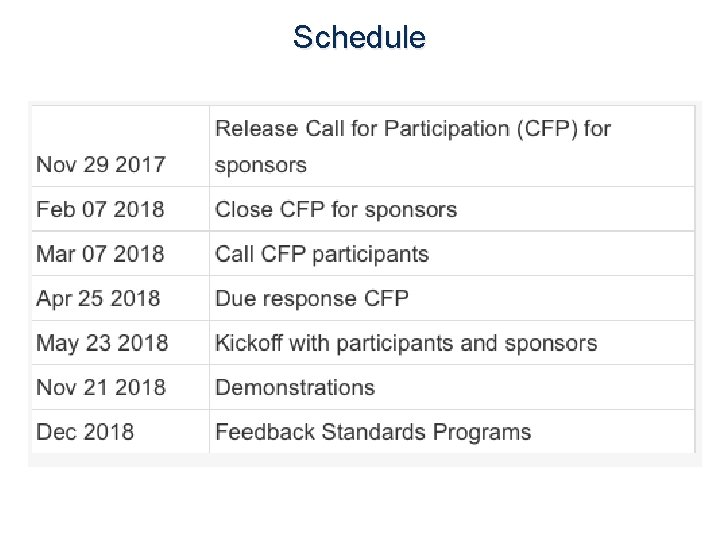Select the Dec 2018 date cell
The width and height of the screenshot is (720, 540).
pyautogui.click(x=85, y=432)
